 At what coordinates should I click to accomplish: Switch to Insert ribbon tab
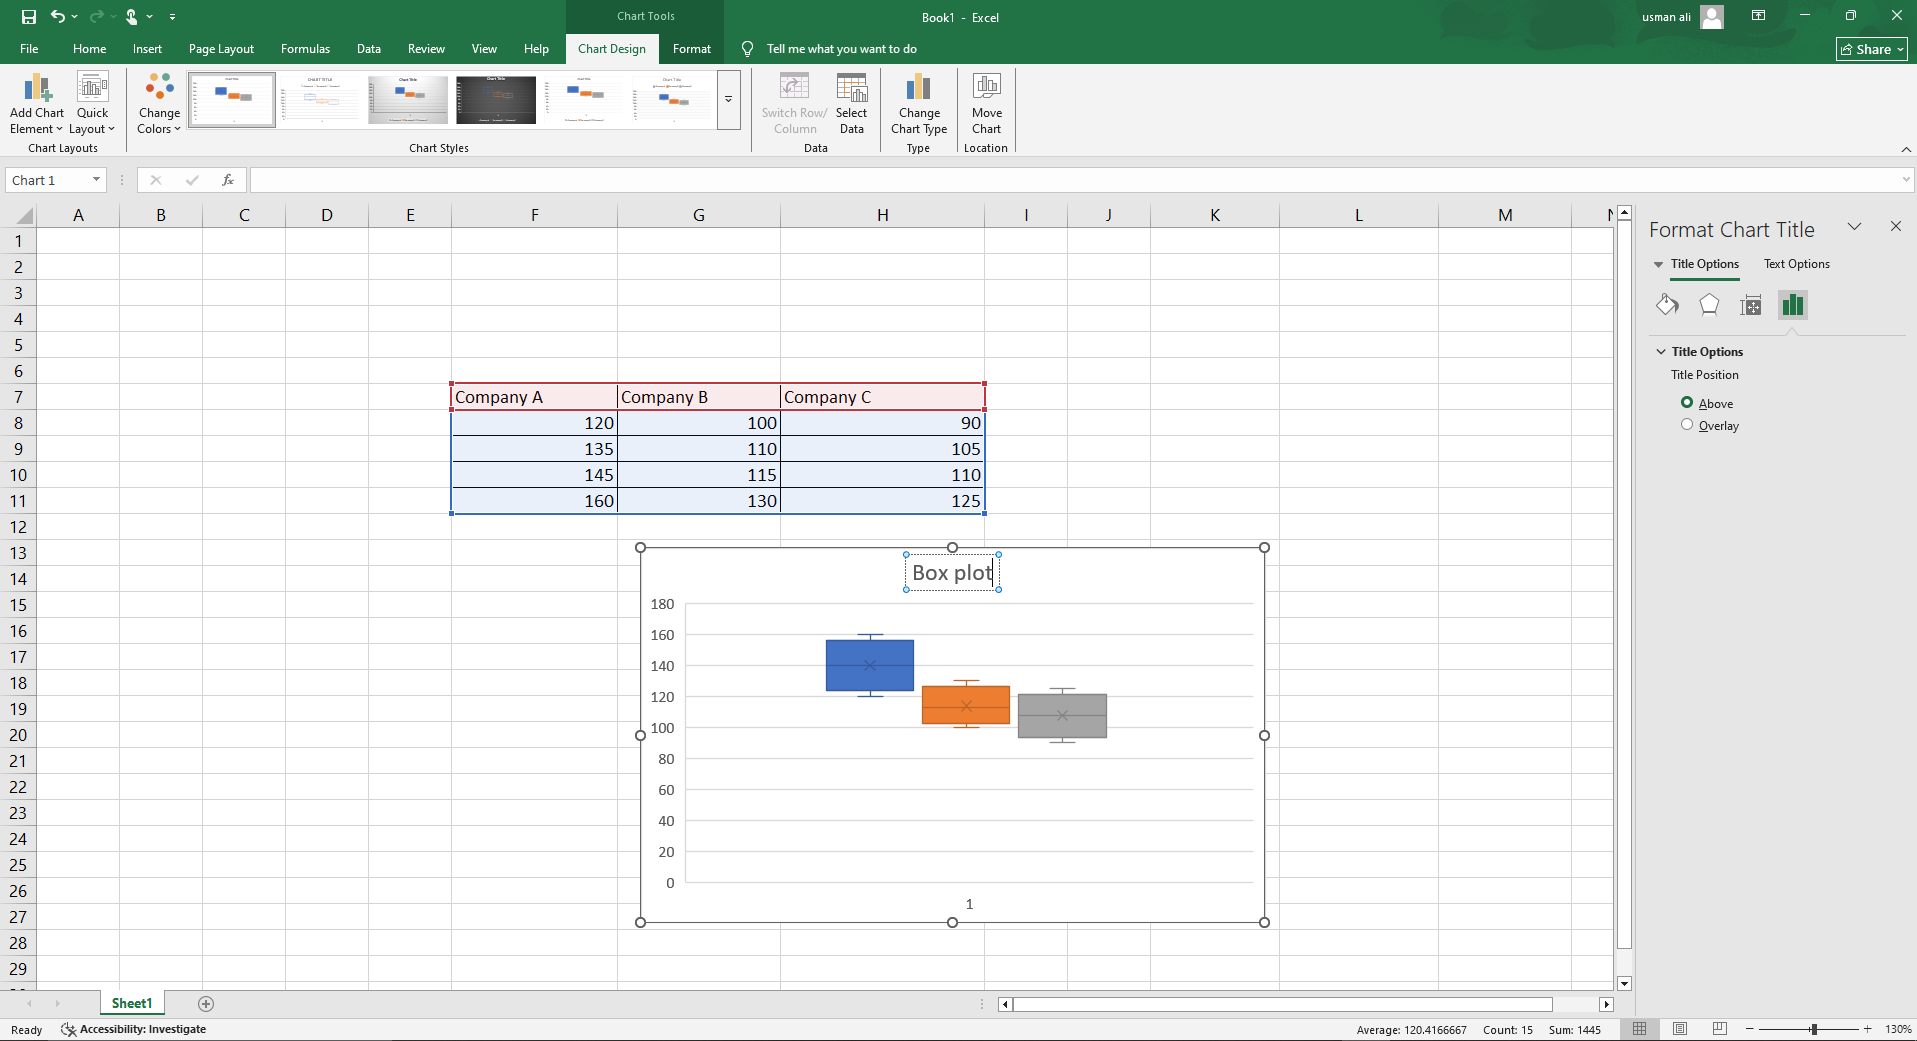[147, 49]
